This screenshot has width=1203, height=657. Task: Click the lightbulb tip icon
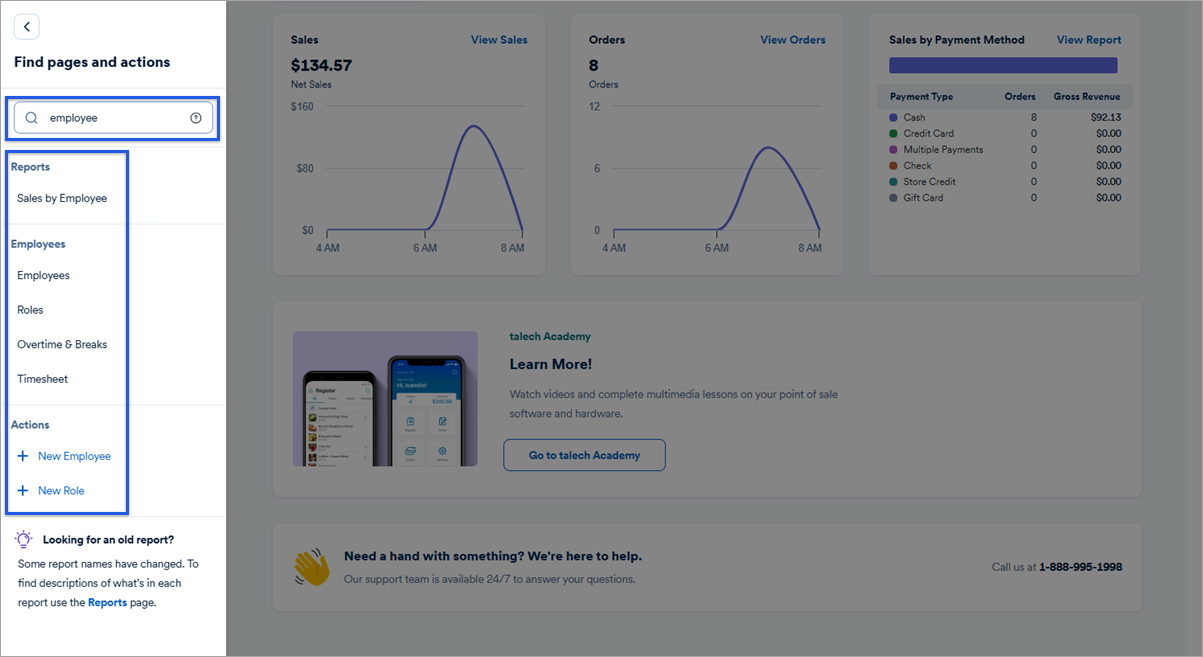pos(24,539)
